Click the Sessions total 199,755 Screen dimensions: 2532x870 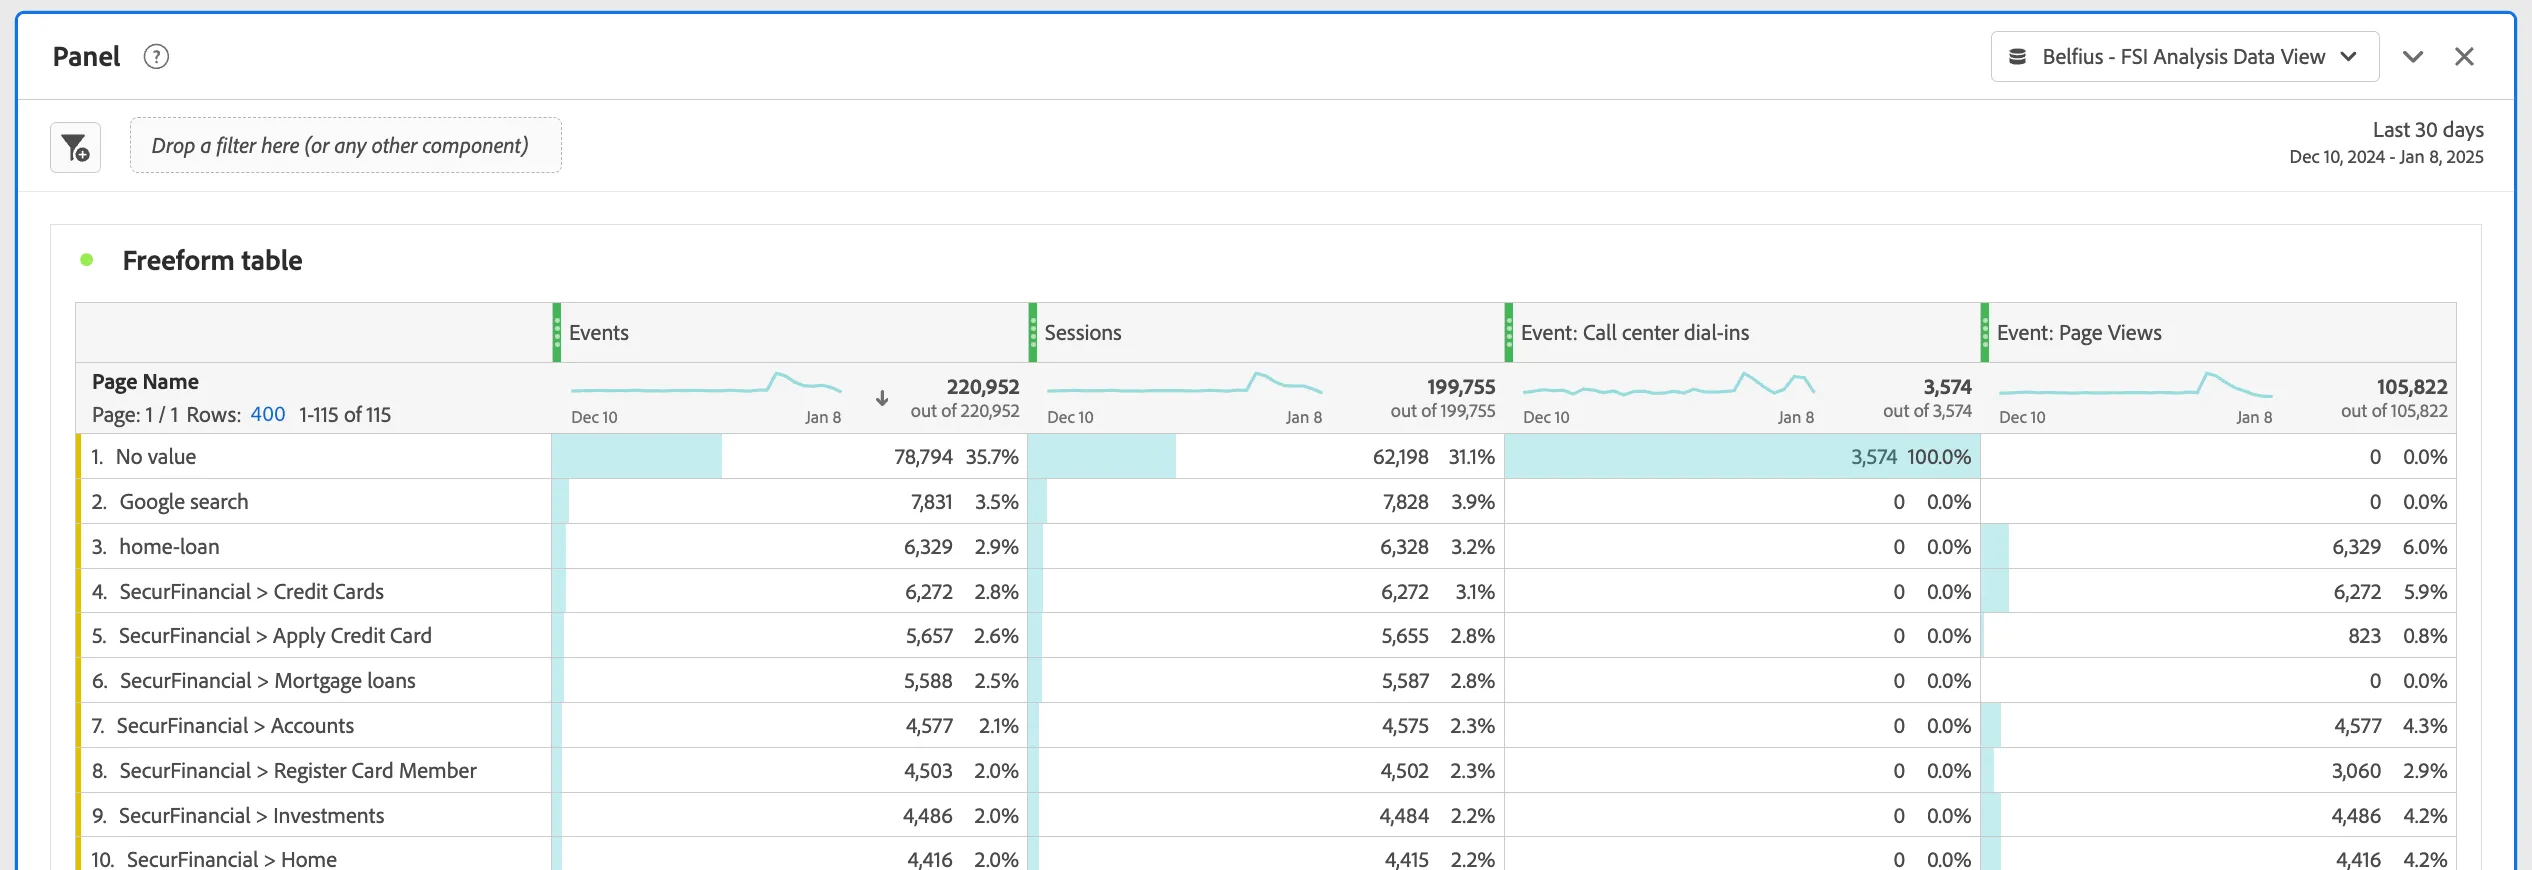coord(1460,387)
